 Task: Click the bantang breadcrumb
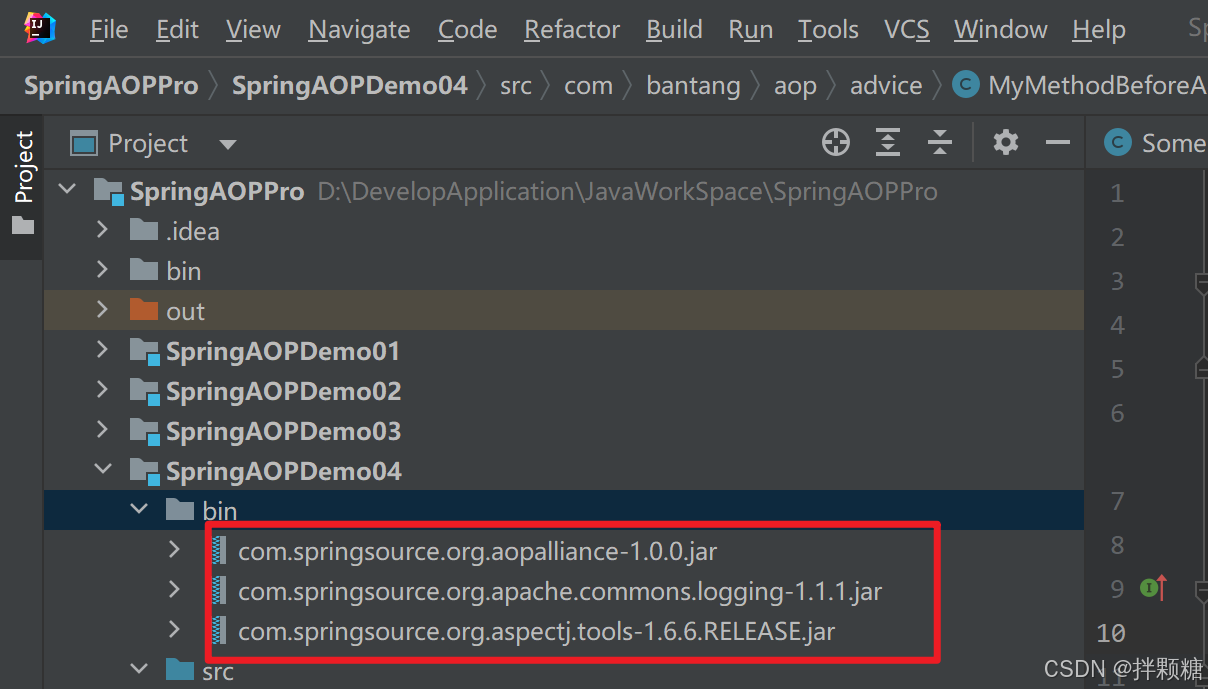click(693, 86)
